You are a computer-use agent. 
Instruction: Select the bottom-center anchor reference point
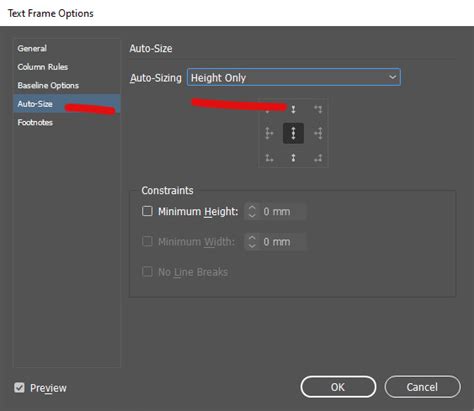[x=293, y=158]
